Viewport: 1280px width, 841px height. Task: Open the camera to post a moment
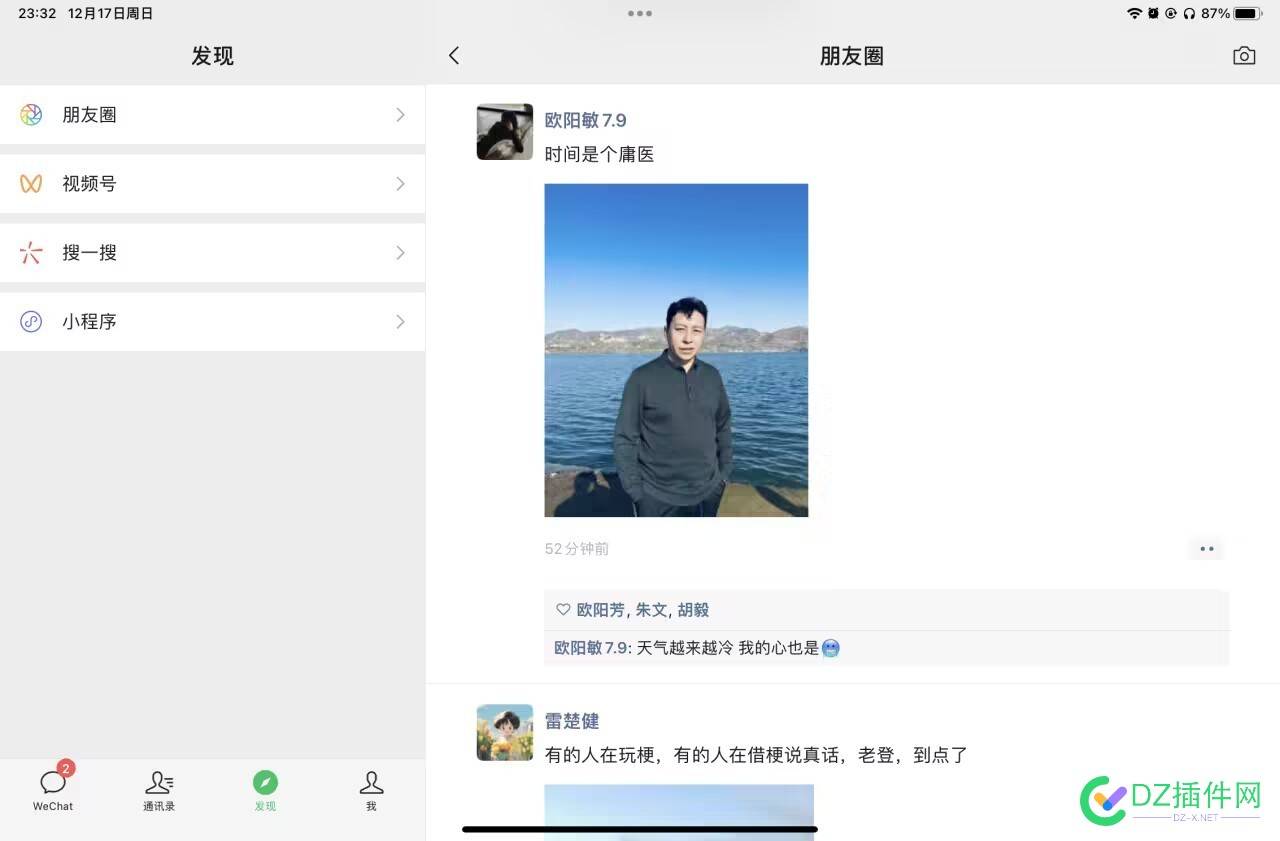(1244, 56)
